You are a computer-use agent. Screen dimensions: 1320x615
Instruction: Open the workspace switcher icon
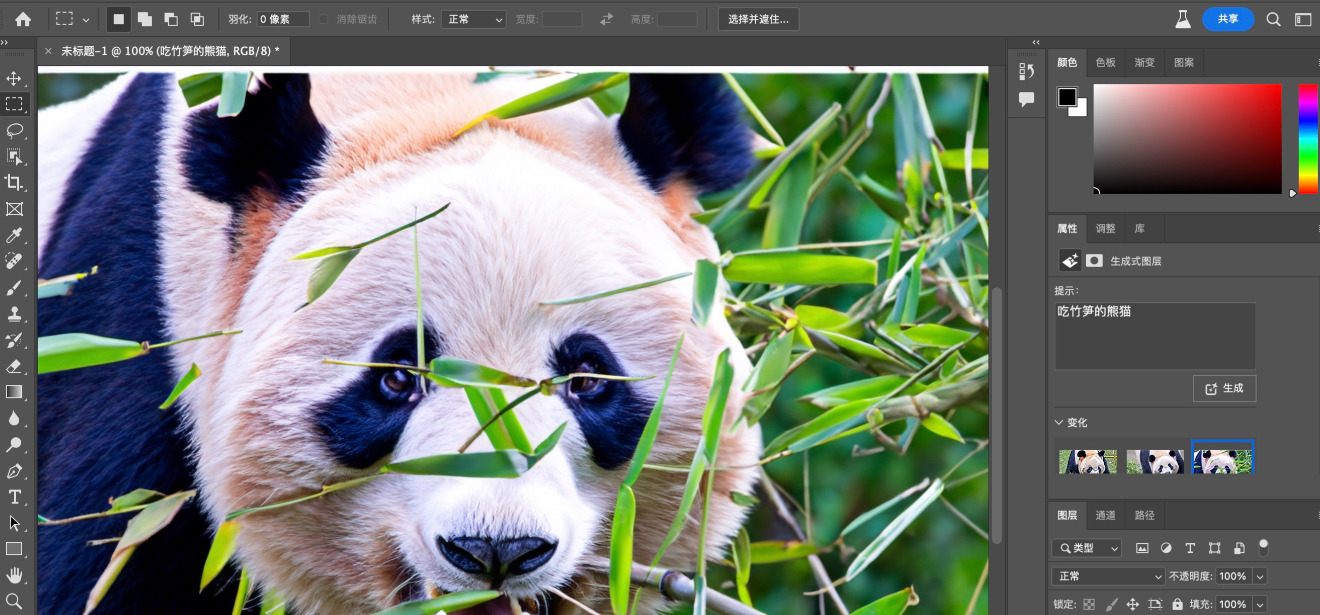1303,19
